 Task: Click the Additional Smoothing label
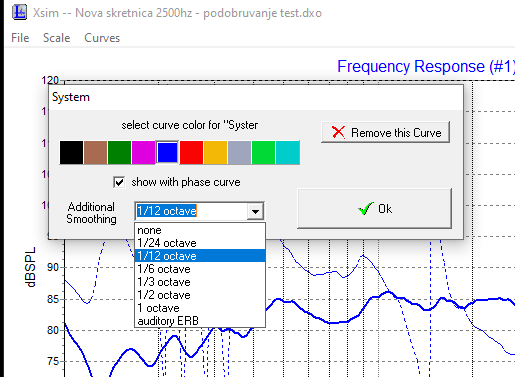point(91,213)
